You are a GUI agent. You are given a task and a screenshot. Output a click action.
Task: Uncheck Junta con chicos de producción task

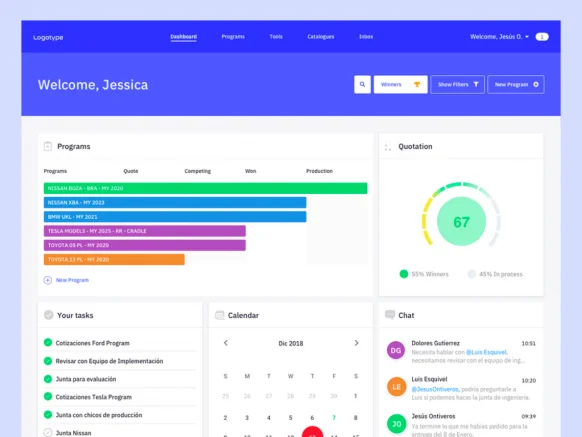click(x=48, y=414)
